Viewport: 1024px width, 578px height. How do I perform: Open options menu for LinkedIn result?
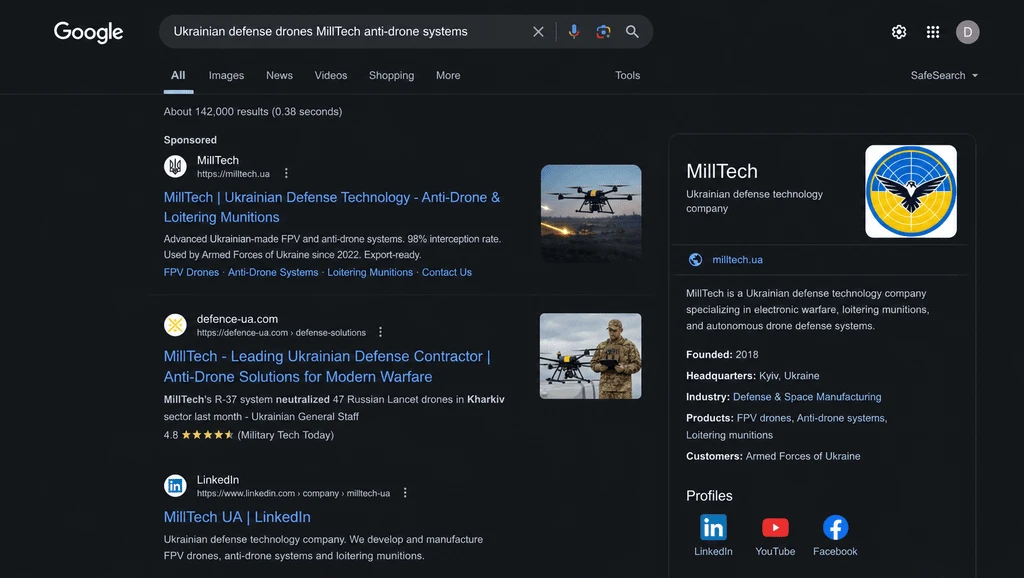[x=405, y=492]
